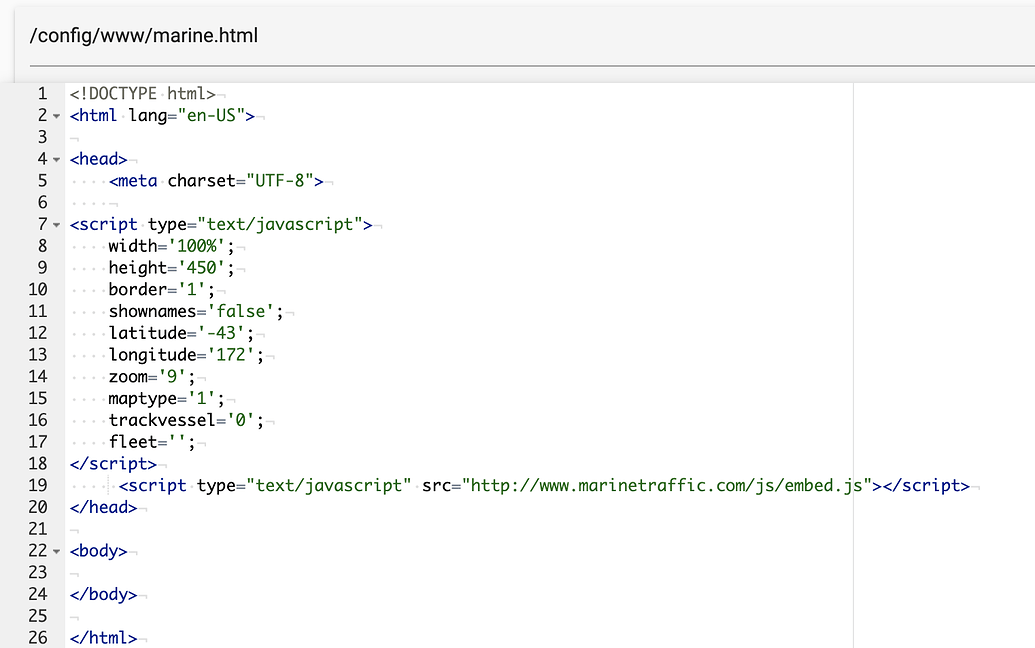Collapse the html tag fold on line 2
1035x648 pixels.
click(x=56, y=116)
